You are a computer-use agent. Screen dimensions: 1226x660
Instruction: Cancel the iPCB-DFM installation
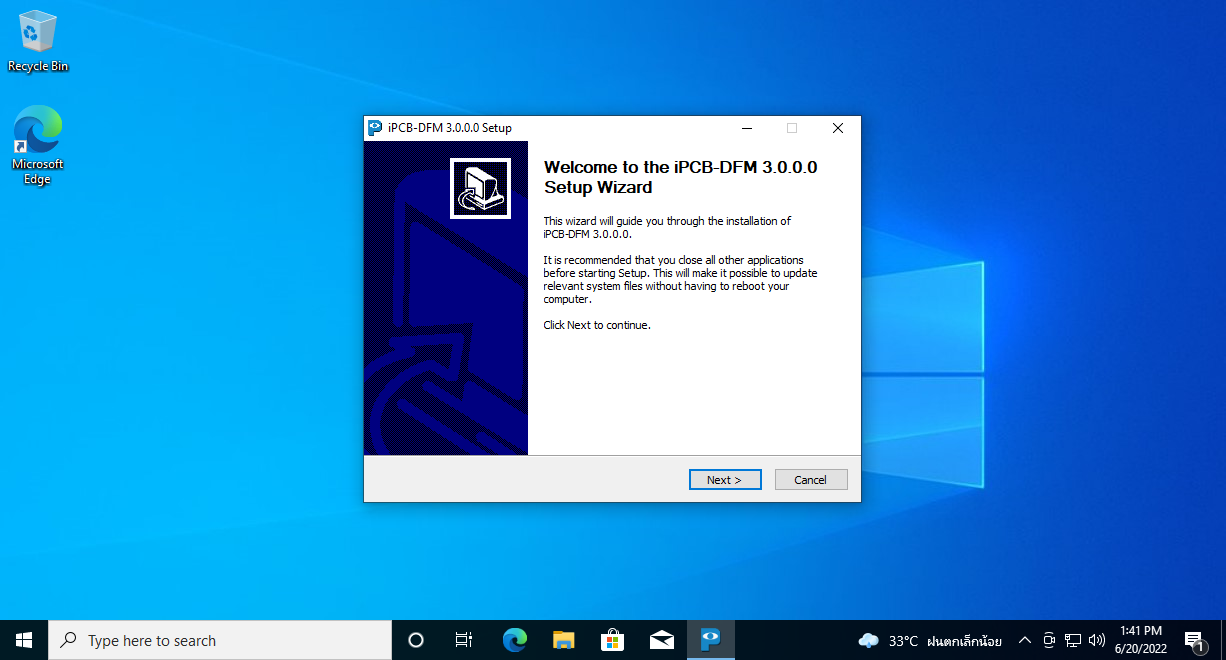[811, 480]
